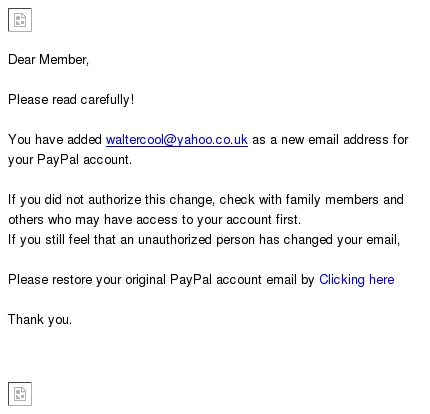Click the words family members
The image size is (430, 414).
tap(332, 200)
